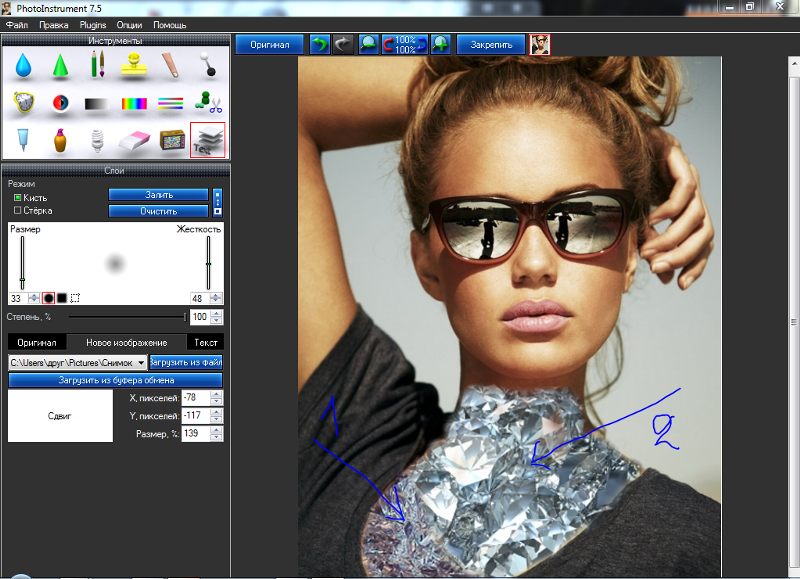
Task: Select the orange bottle glamour skin tool
Action: pos(60,140)
